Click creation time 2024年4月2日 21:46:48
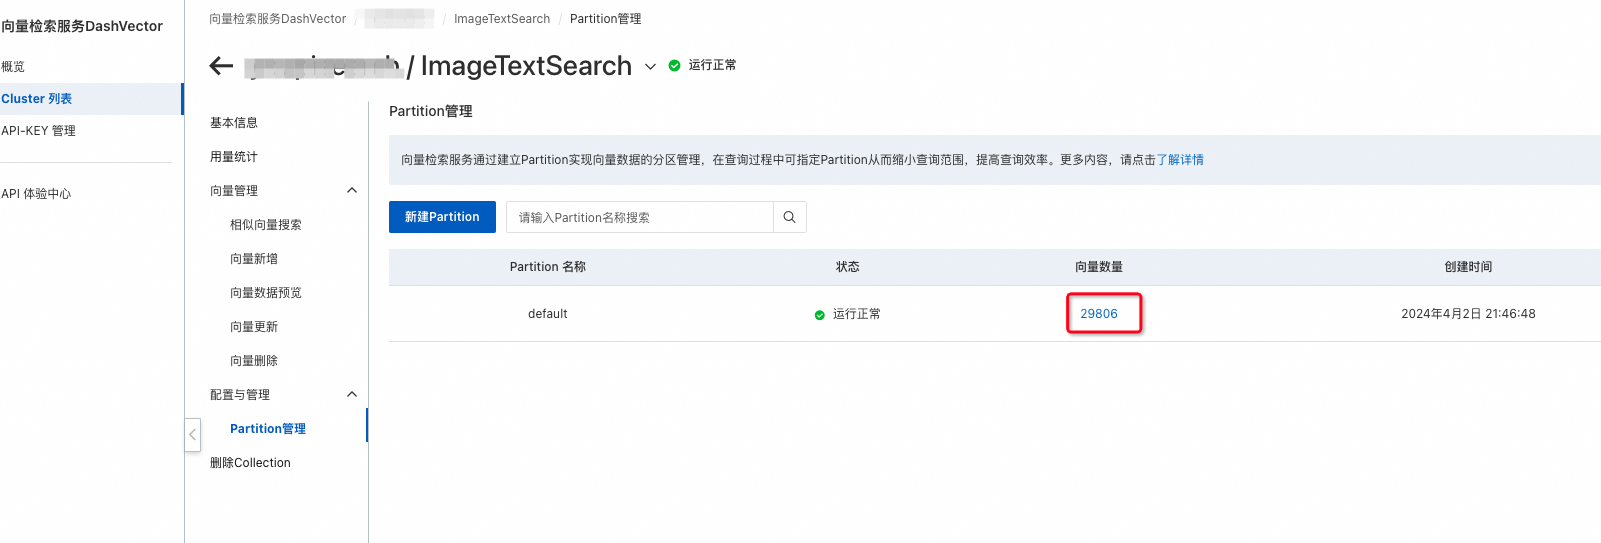 click(x=1468, y=313)
